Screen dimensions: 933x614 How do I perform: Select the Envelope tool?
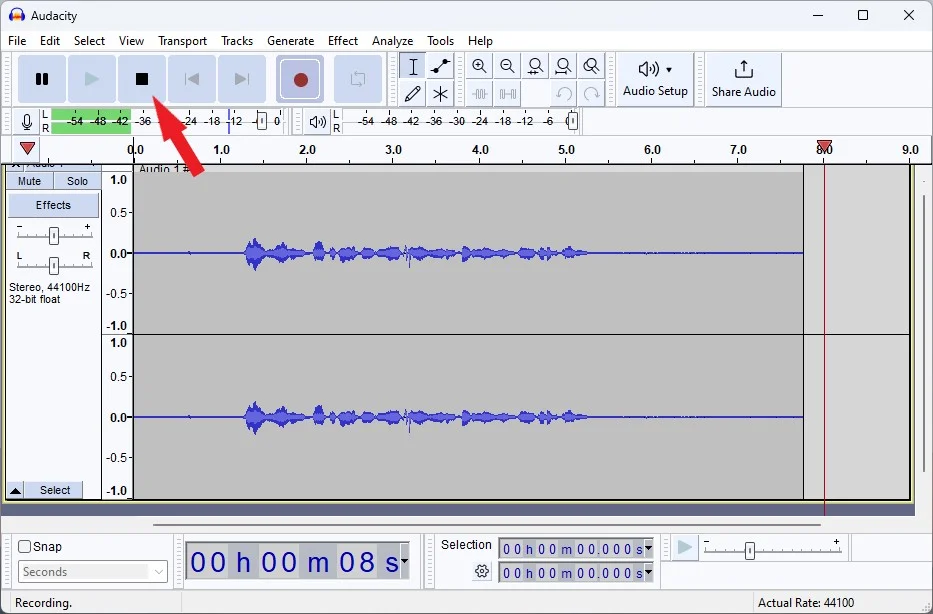[439, 66]
